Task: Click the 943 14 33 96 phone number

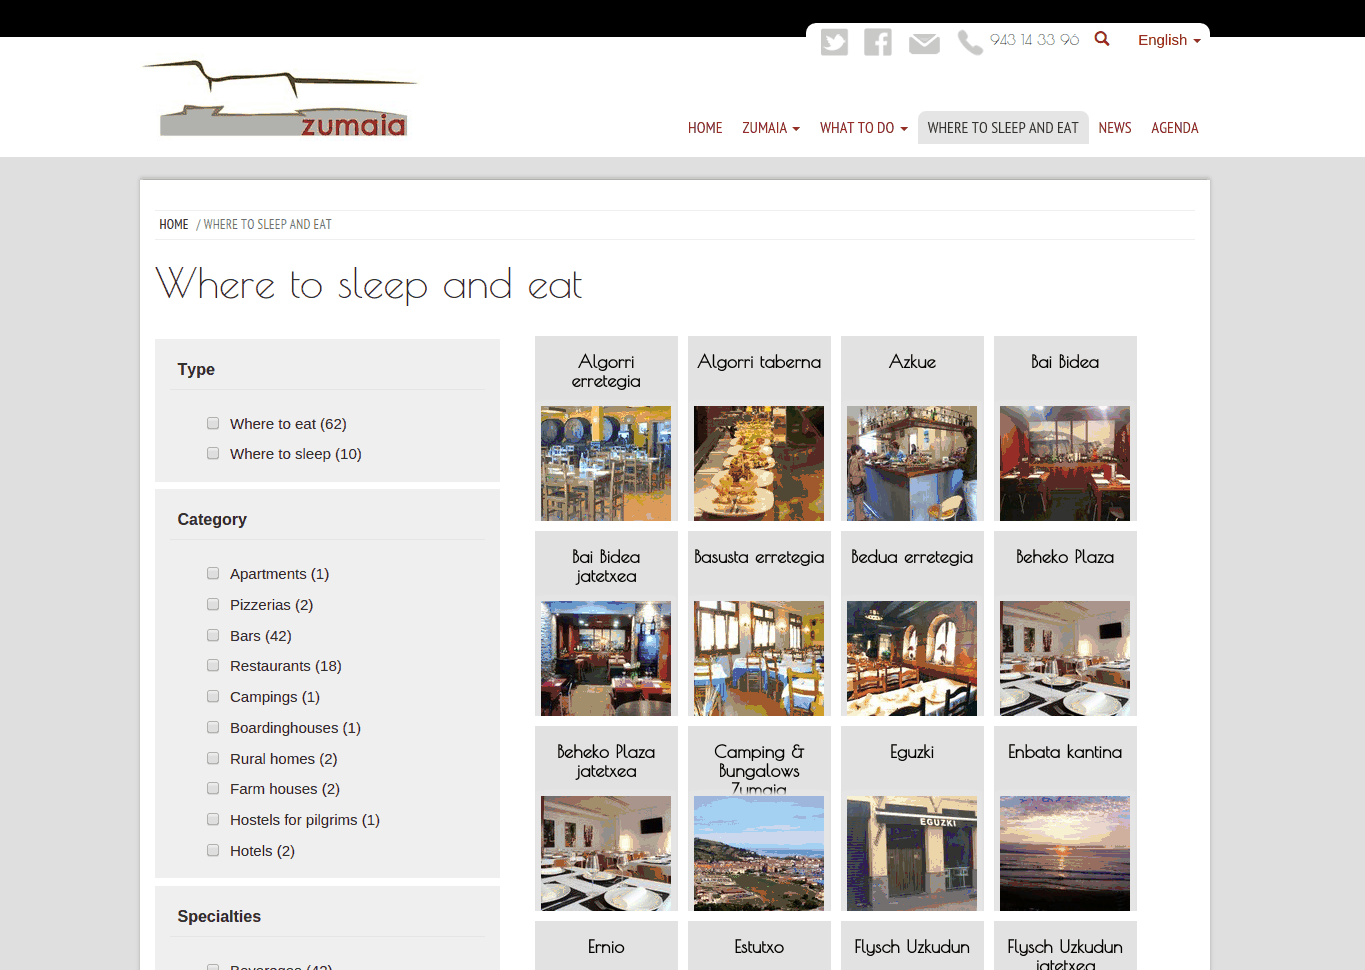Action: tap(1034, 40)
